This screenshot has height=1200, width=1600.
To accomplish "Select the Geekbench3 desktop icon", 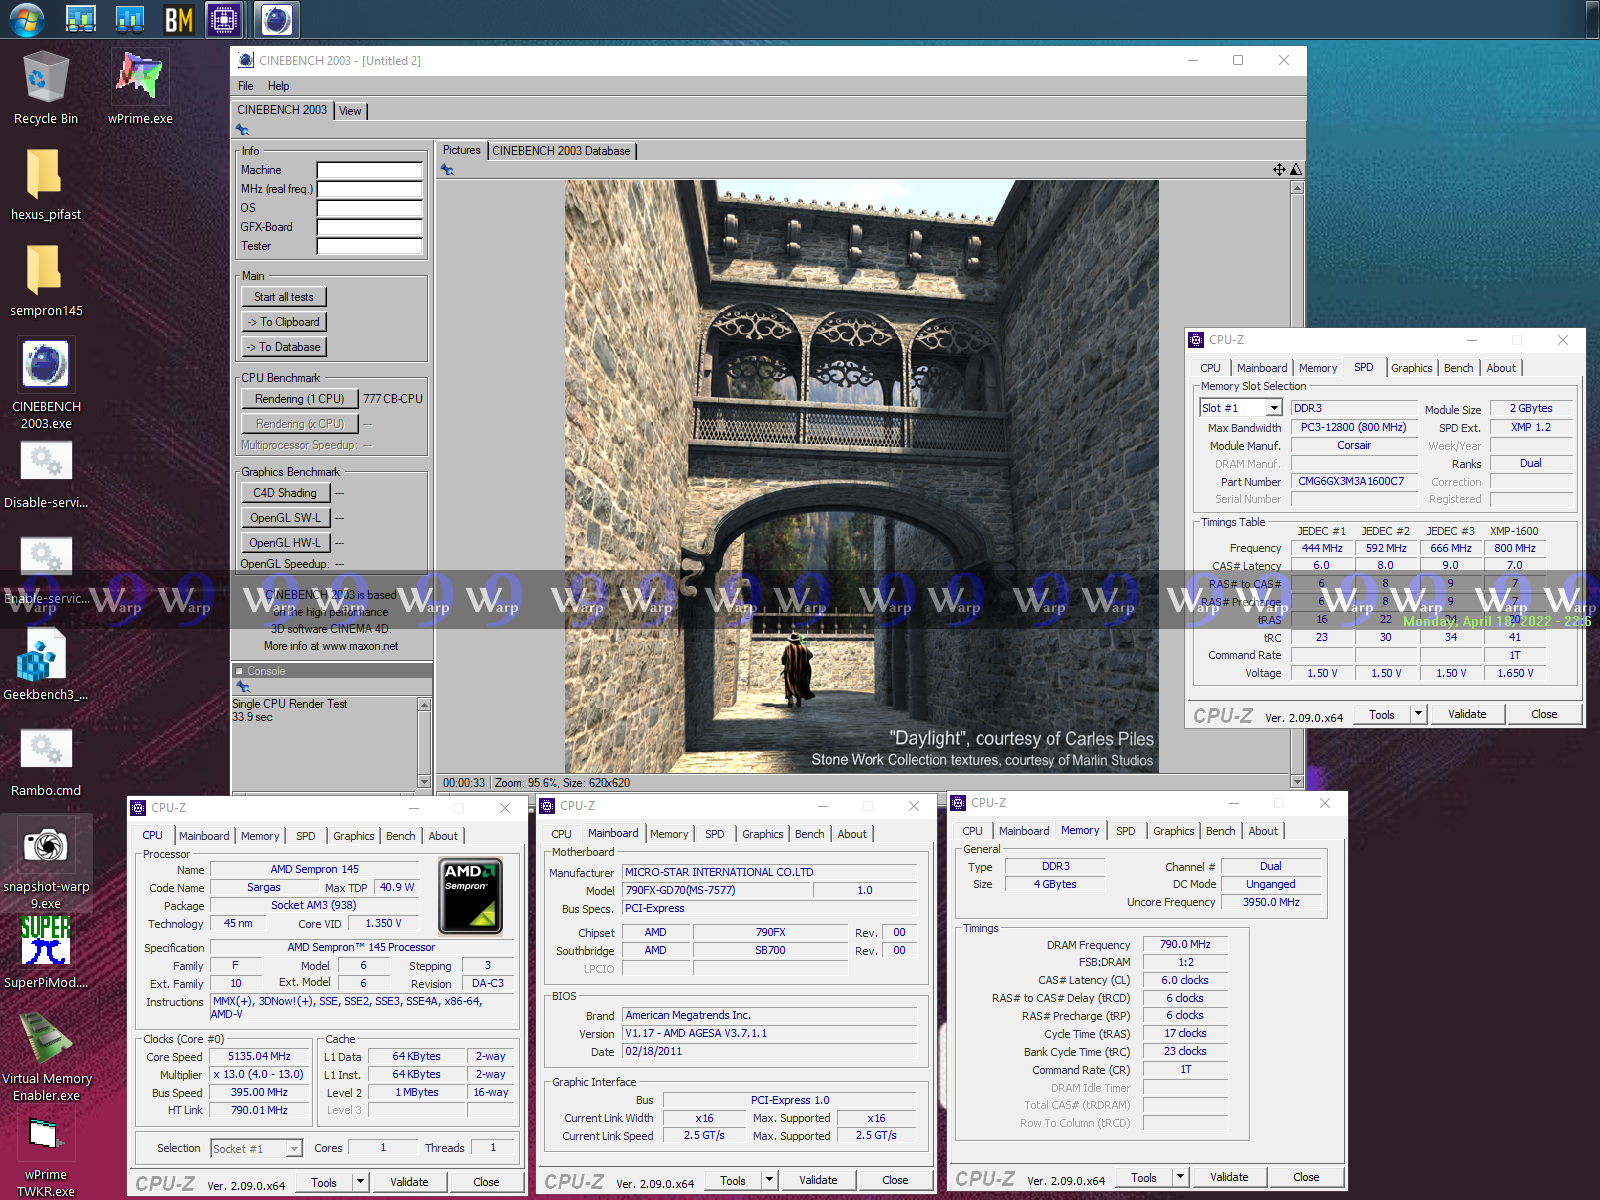I will (x=45, y=666).
